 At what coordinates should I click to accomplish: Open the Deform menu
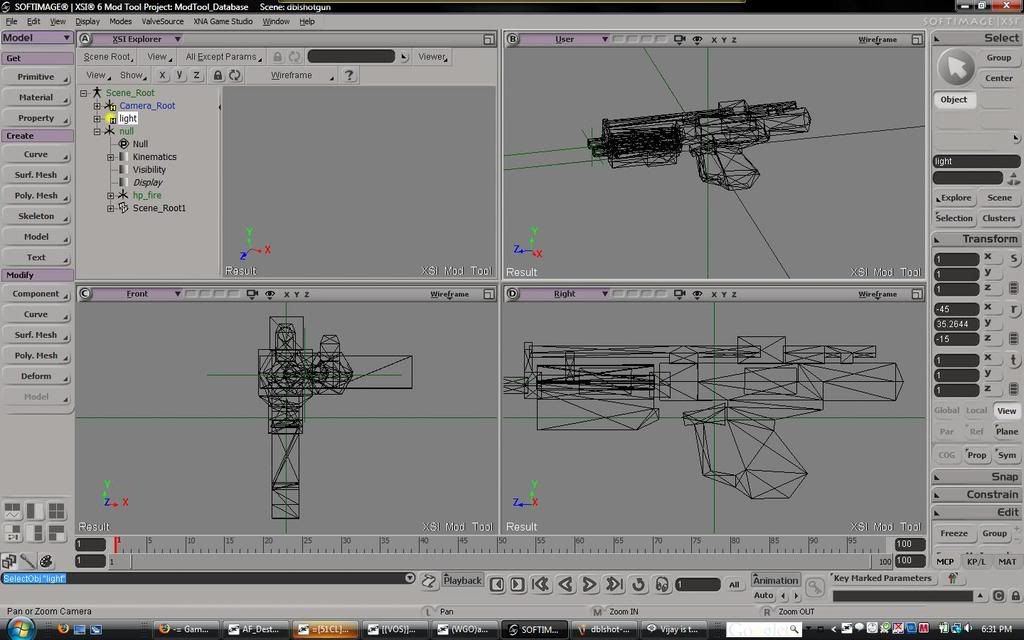(37, 376)
